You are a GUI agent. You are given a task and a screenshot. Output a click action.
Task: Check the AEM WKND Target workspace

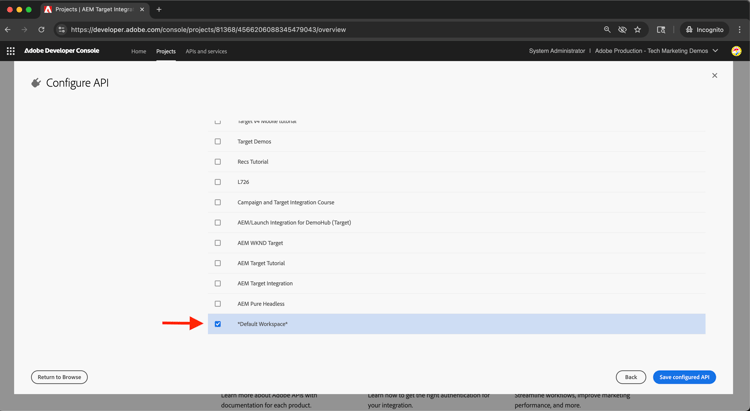218,243
